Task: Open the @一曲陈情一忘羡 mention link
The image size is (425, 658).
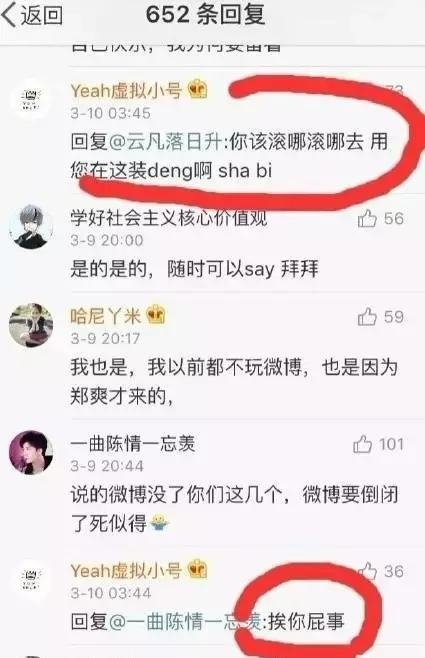Action: (185, 621)
